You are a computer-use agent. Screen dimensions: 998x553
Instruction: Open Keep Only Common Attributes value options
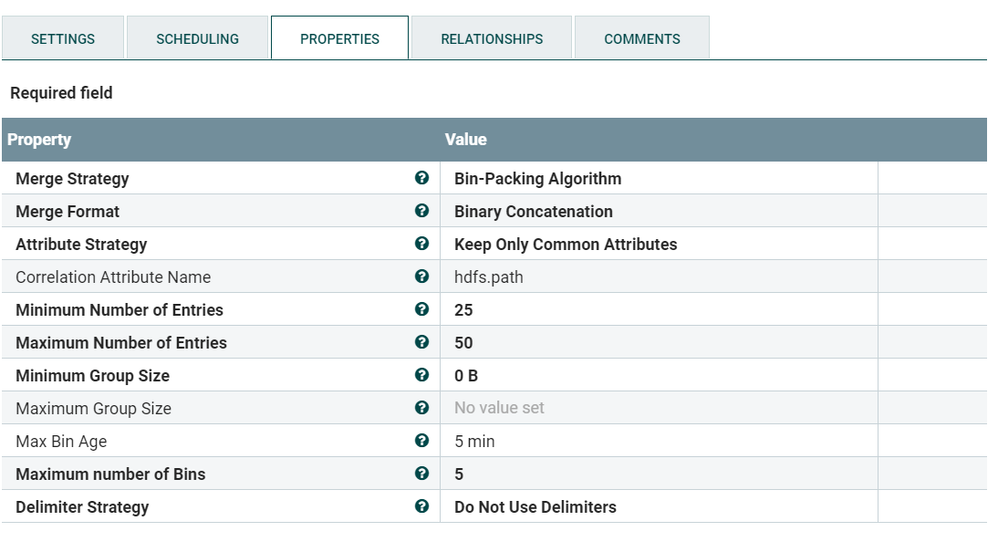click(659, 244)
